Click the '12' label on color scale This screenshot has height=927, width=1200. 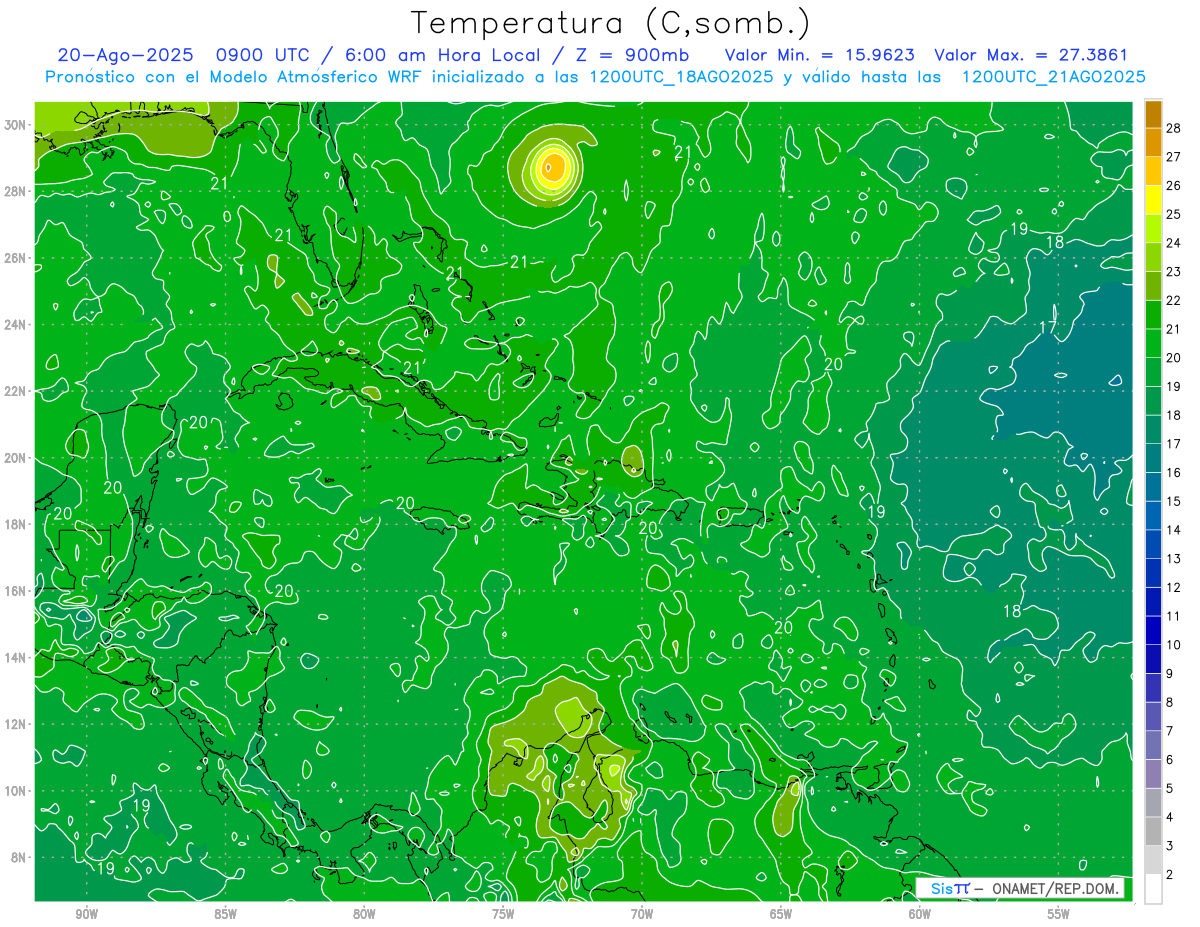click(x=1173, y=587)
